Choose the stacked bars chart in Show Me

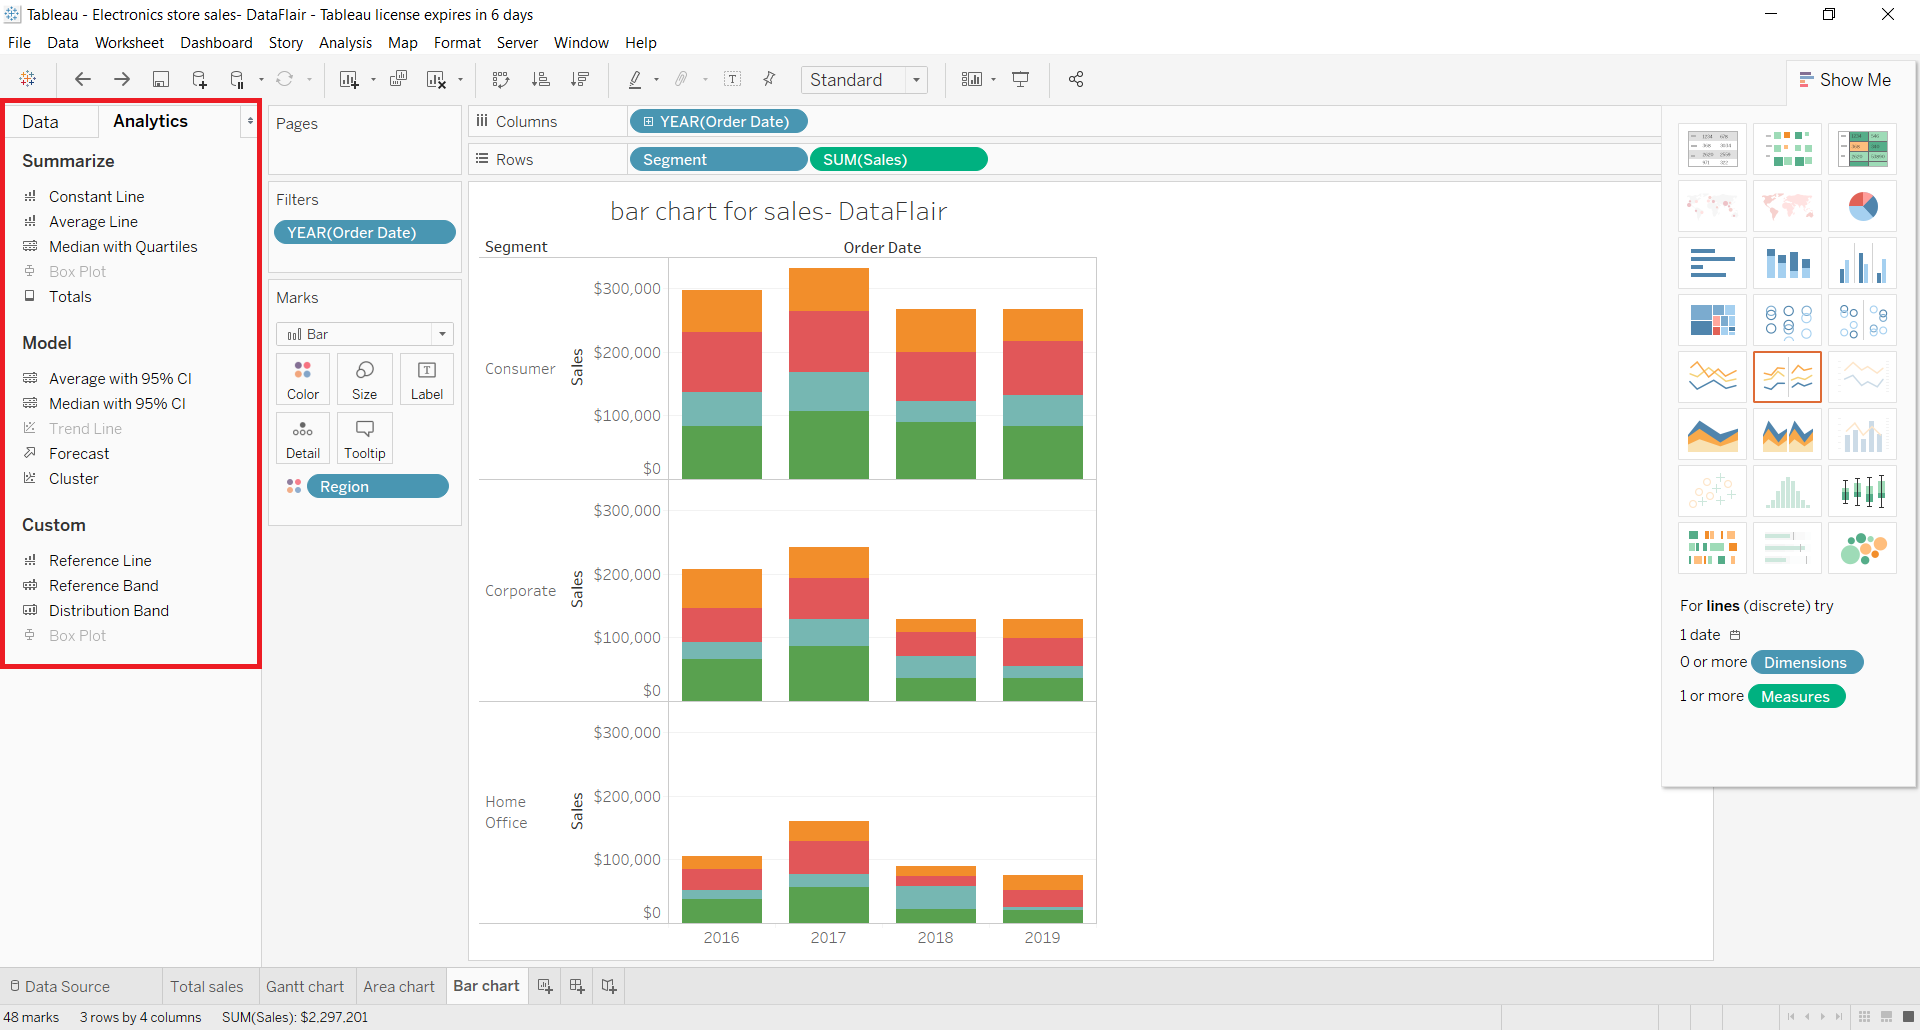[x=1787, y=263]
